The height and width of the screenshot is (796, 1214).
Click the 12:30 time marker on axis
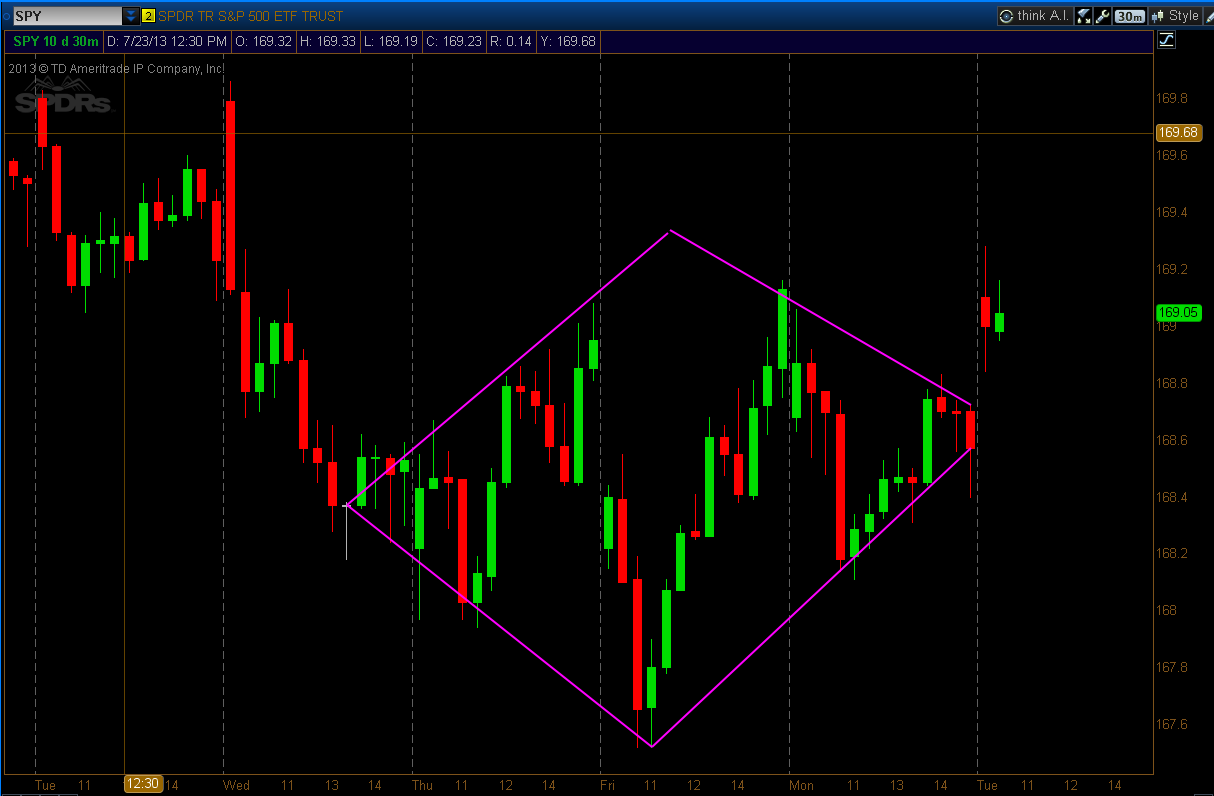coord(142,784)
